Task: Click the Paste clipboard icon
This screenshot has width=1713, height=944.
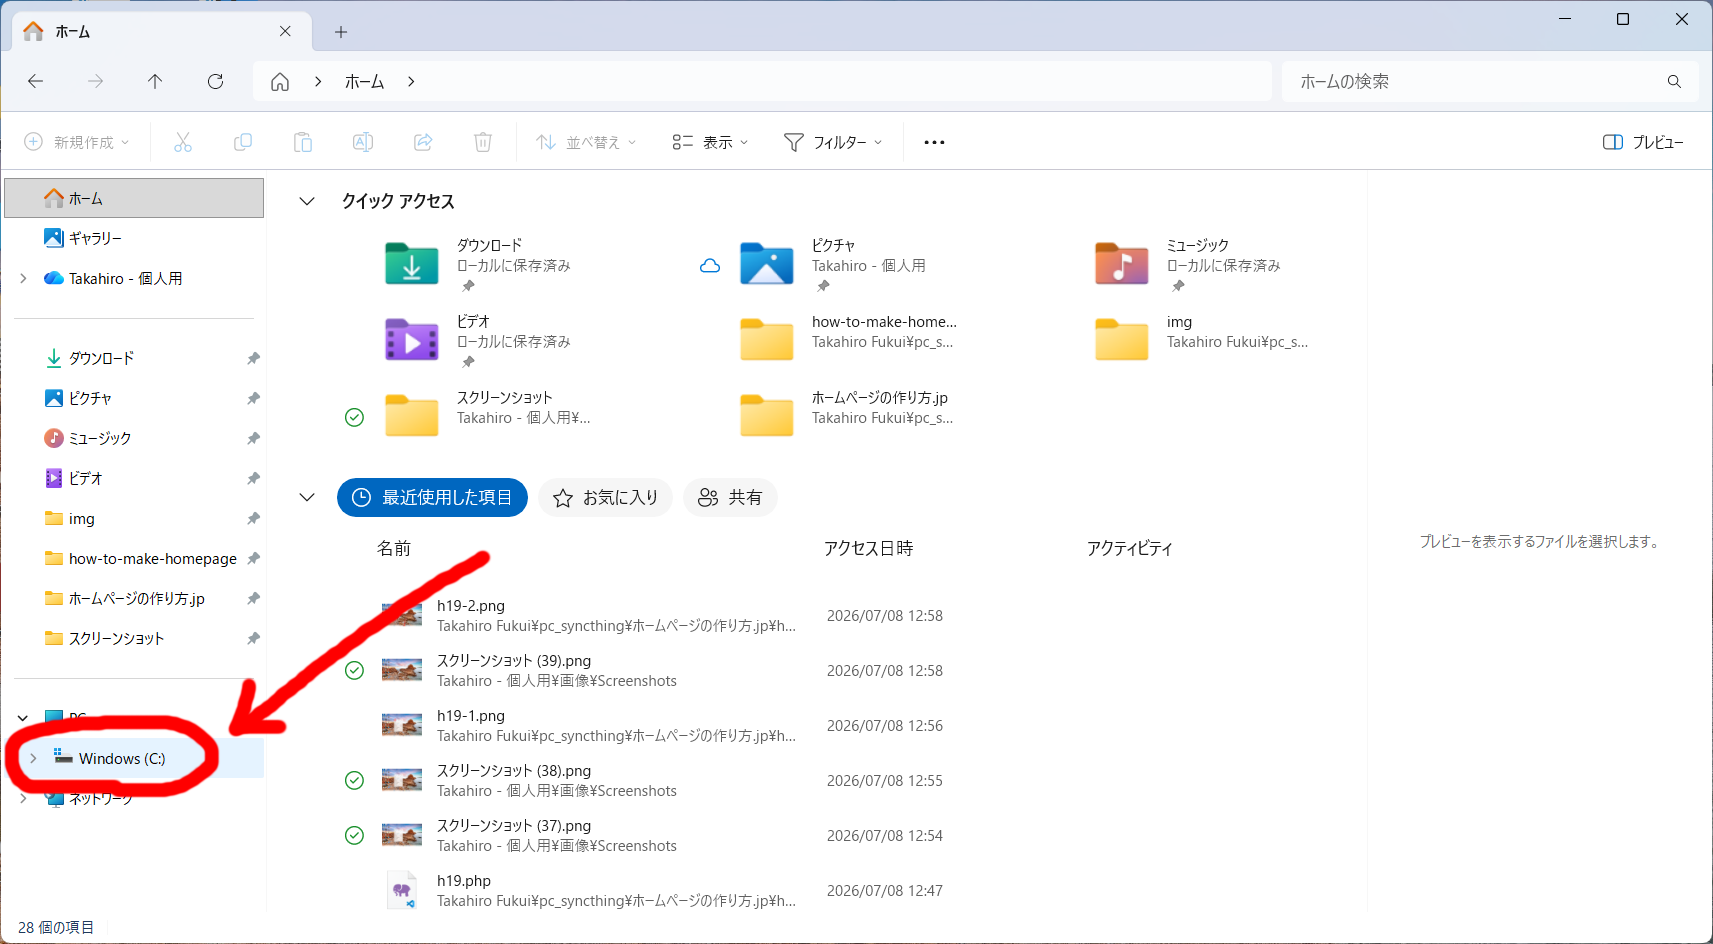Action: (303, 142)
